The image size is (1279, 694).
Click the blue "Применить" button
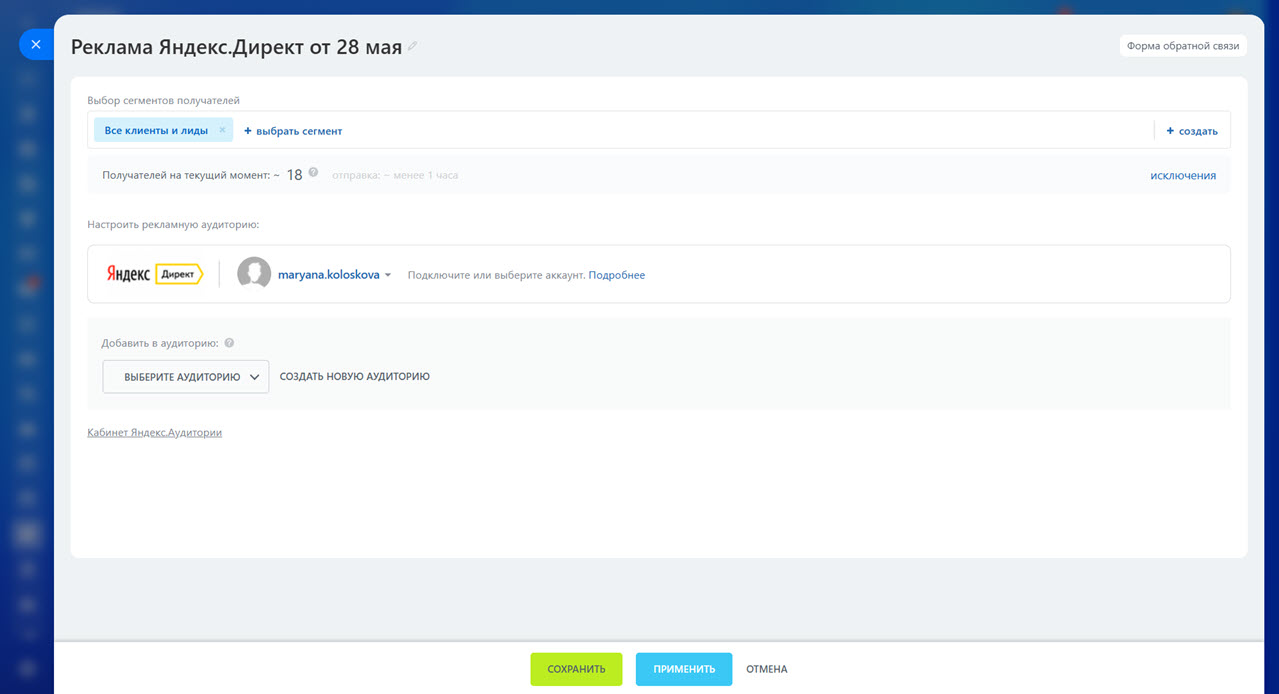pos(684,669)
